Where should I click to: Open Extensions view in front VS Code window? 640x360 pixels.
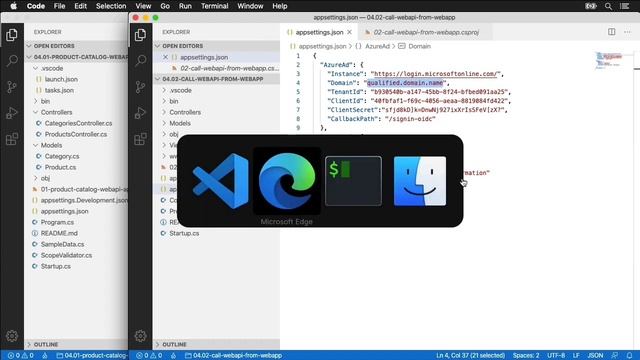(140, 139)
